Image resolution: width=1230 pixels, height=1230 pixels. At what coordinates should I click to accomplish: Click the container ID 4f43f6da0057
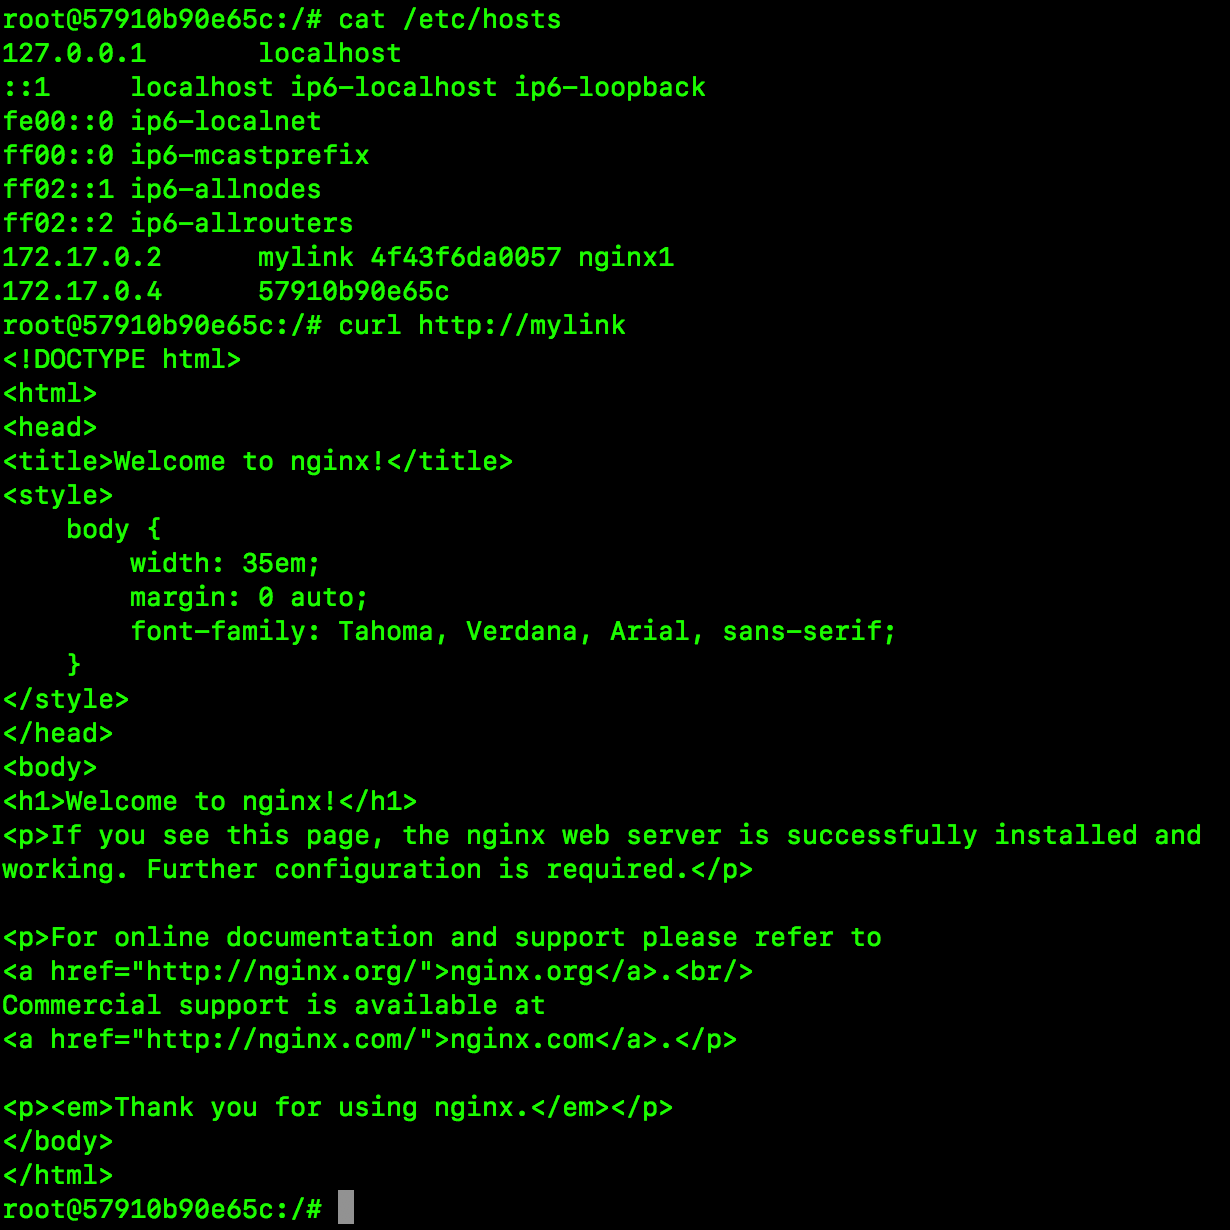(x=466, y=257)
